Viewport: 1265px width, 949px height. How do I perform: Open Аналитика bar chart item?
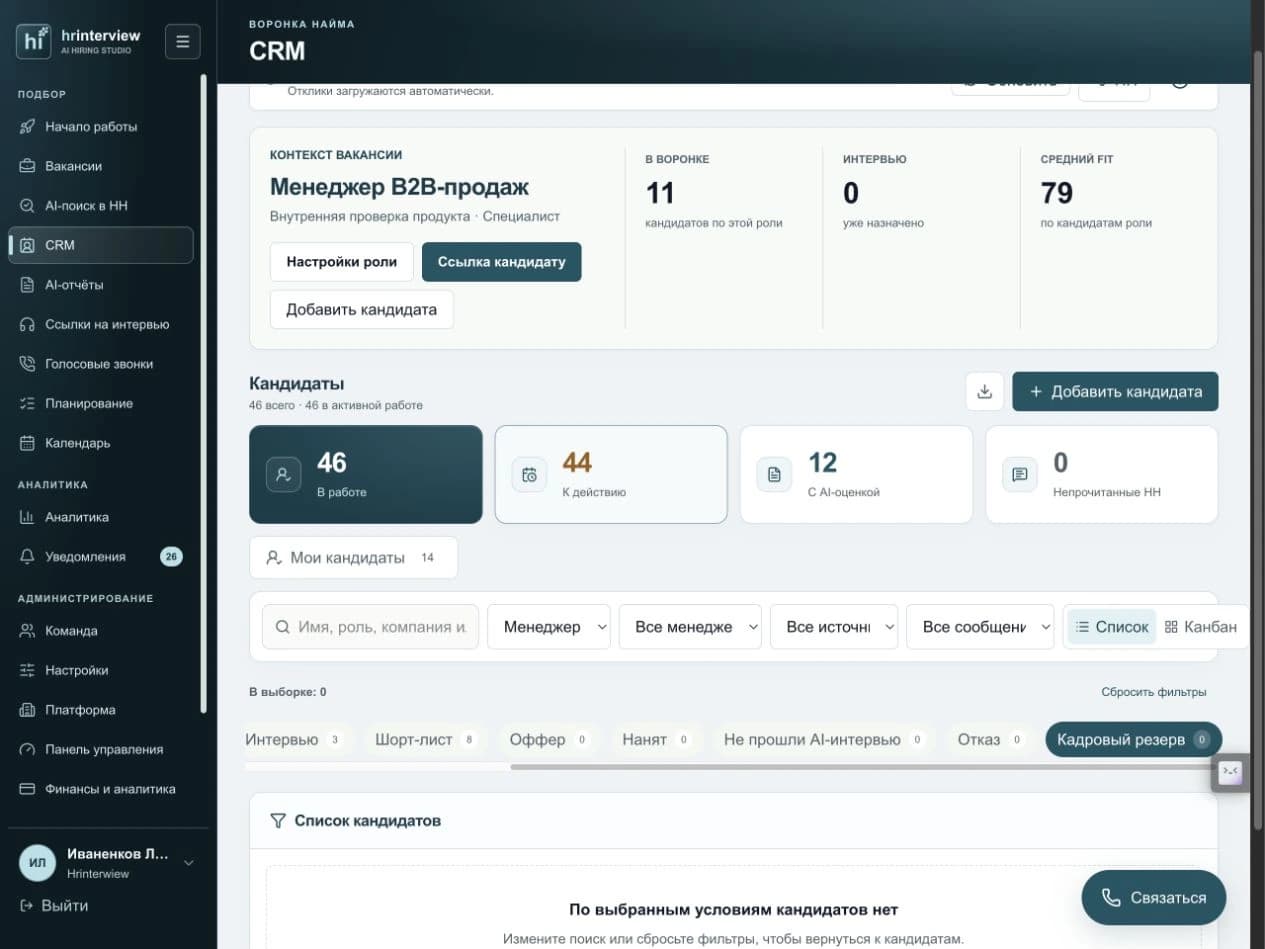(100, 517)
